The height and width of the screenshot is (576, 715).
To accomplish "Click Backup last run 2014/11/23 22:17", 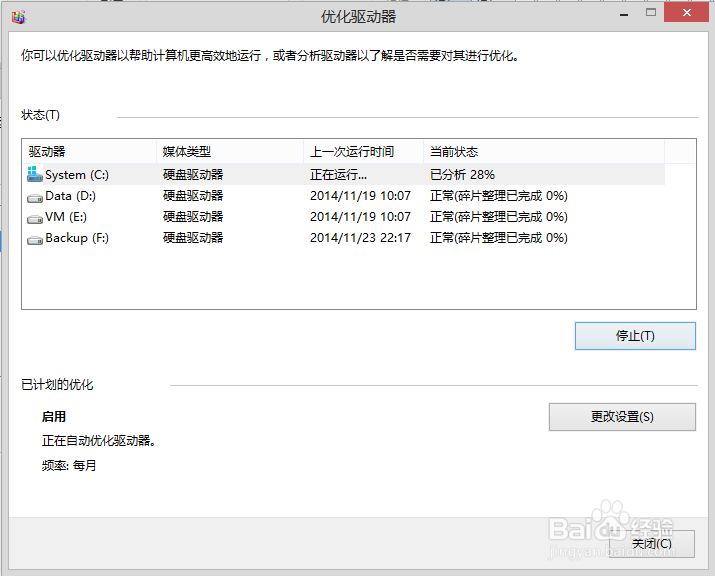I will coord(360,238).
